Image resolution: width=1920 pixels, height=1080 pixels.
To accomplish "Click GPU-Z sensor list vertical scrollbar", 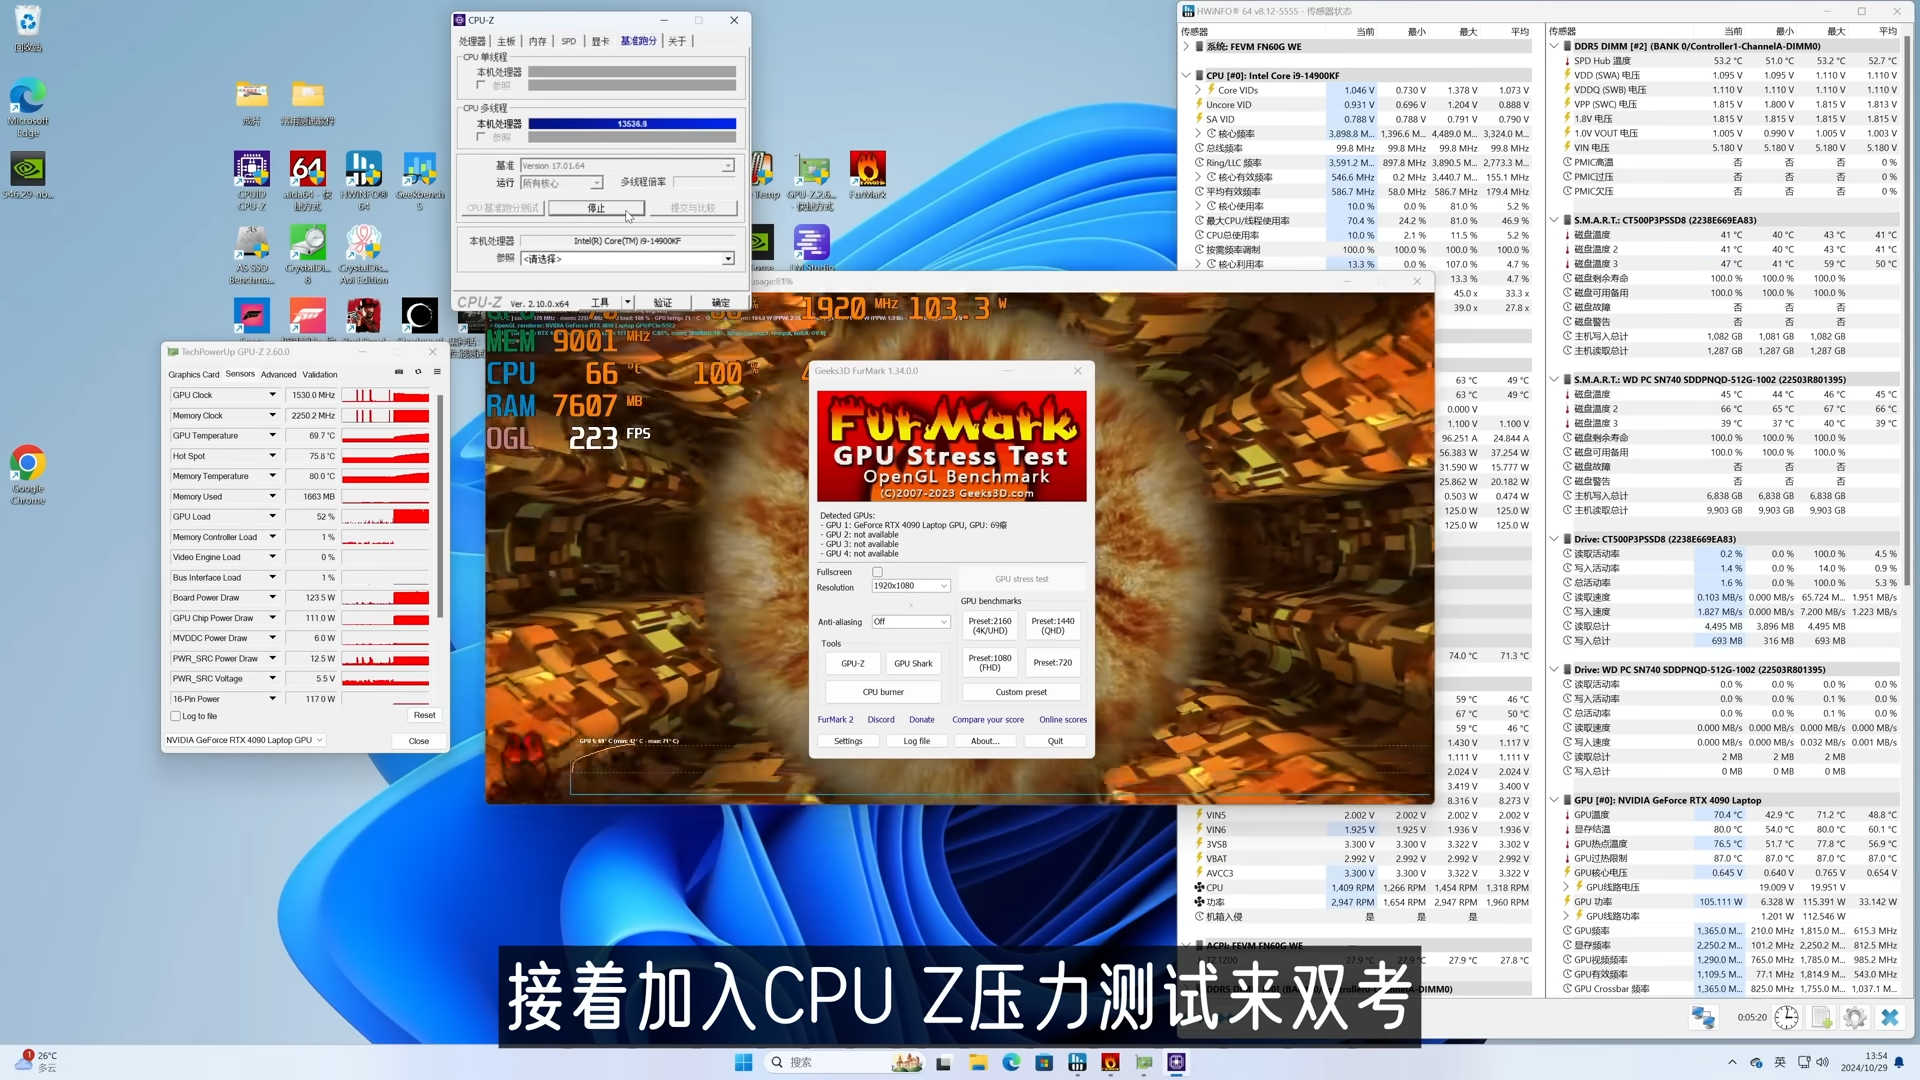I will click(x=440, y=505).
